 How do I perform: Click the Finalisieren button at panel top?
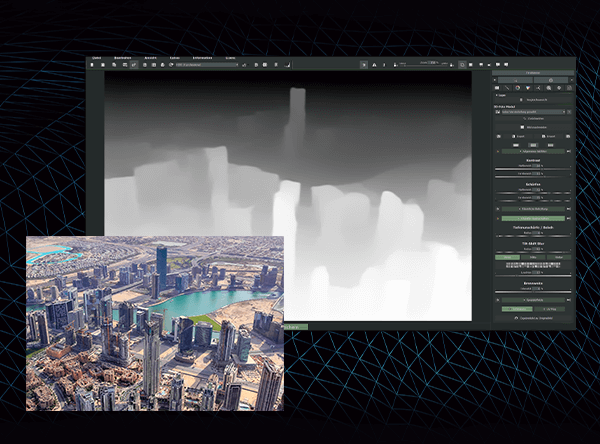tap(533, 75)
